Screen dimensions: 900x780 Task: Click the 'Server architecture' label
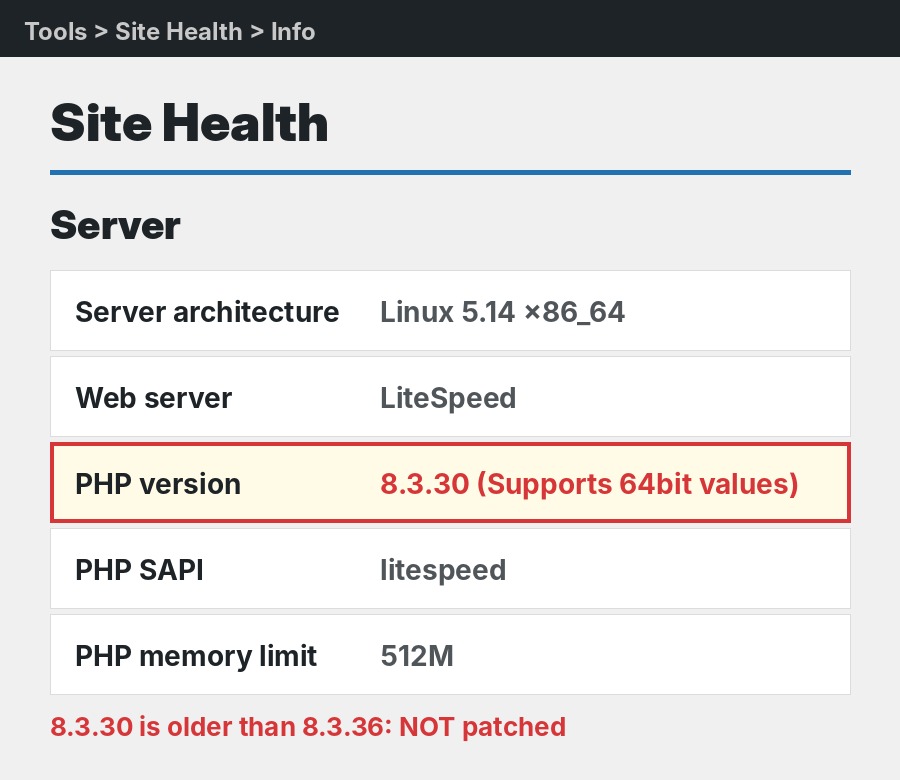click(x=207, y=312)
